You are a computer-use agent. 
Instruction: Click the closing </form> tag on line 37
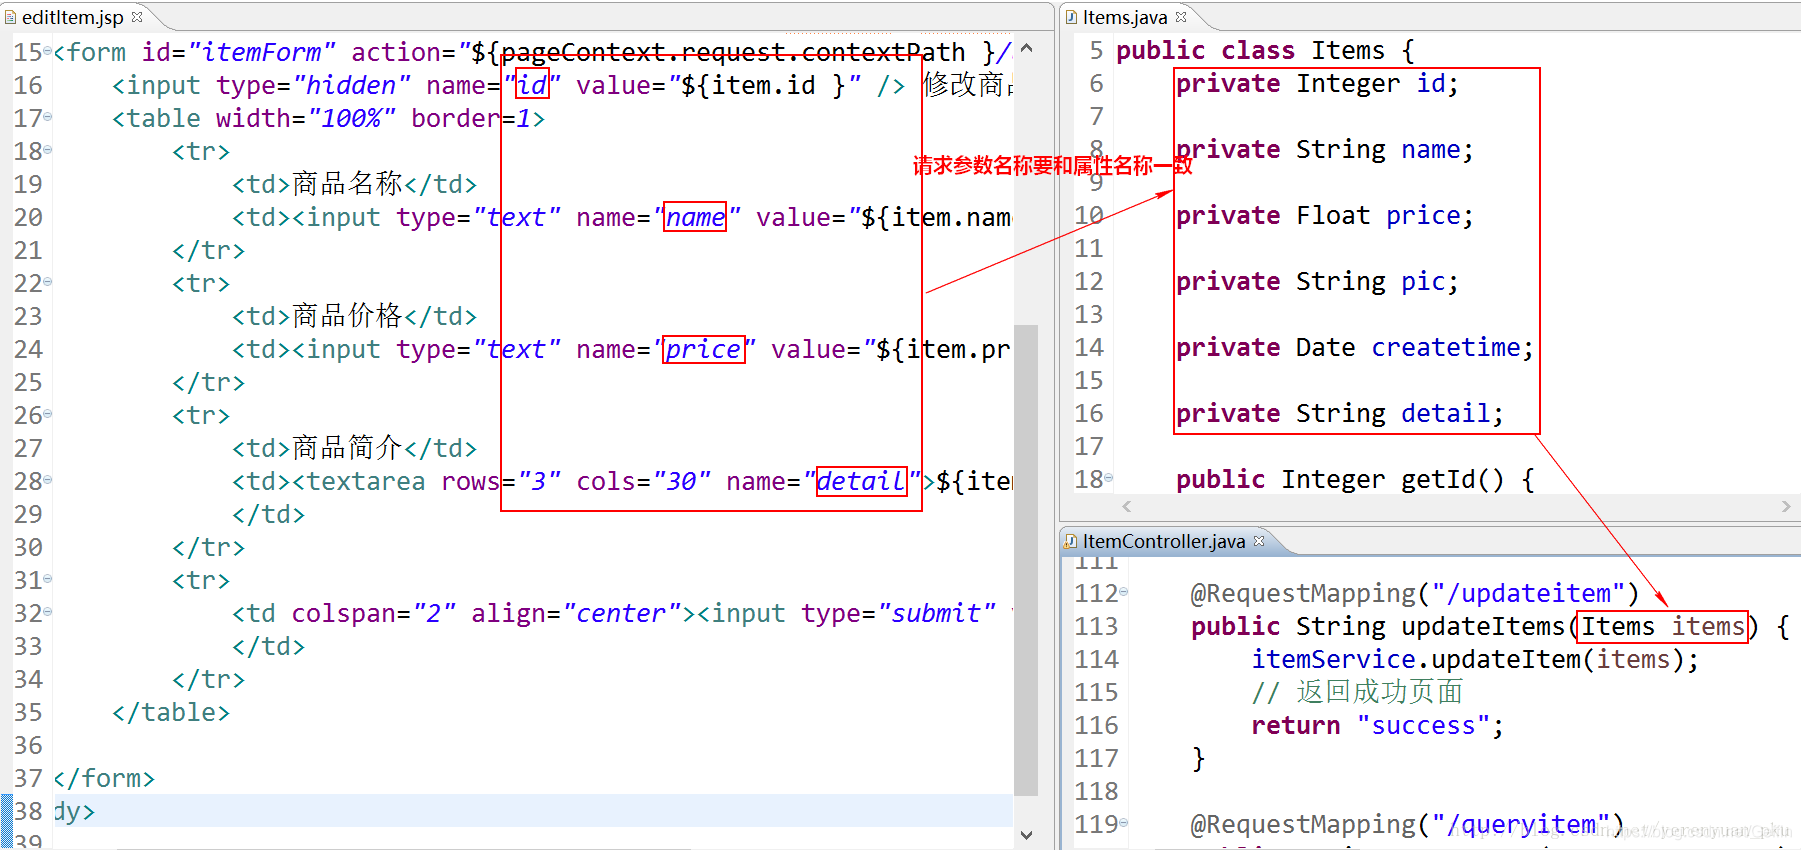(x=104, y=778)
